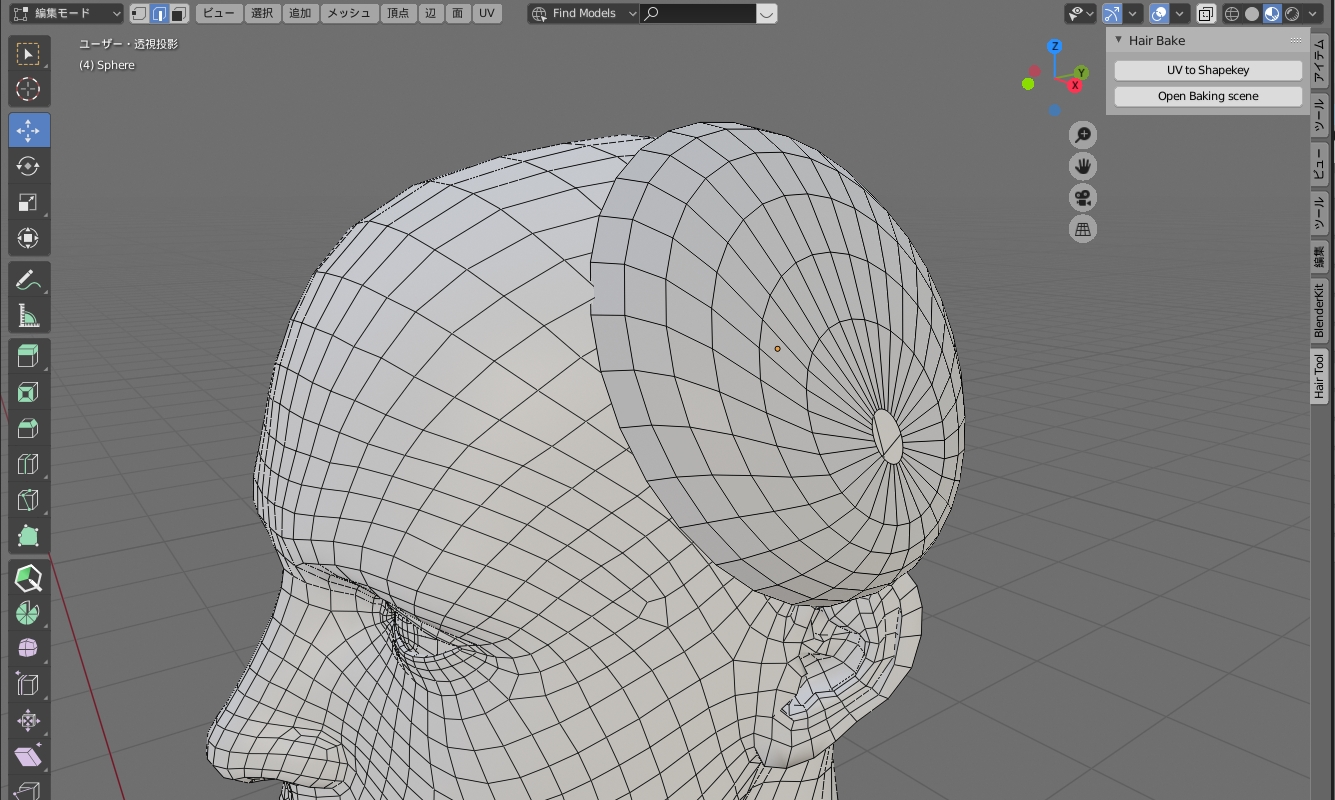Click the UV to Shapekey button

(1208, 70)
